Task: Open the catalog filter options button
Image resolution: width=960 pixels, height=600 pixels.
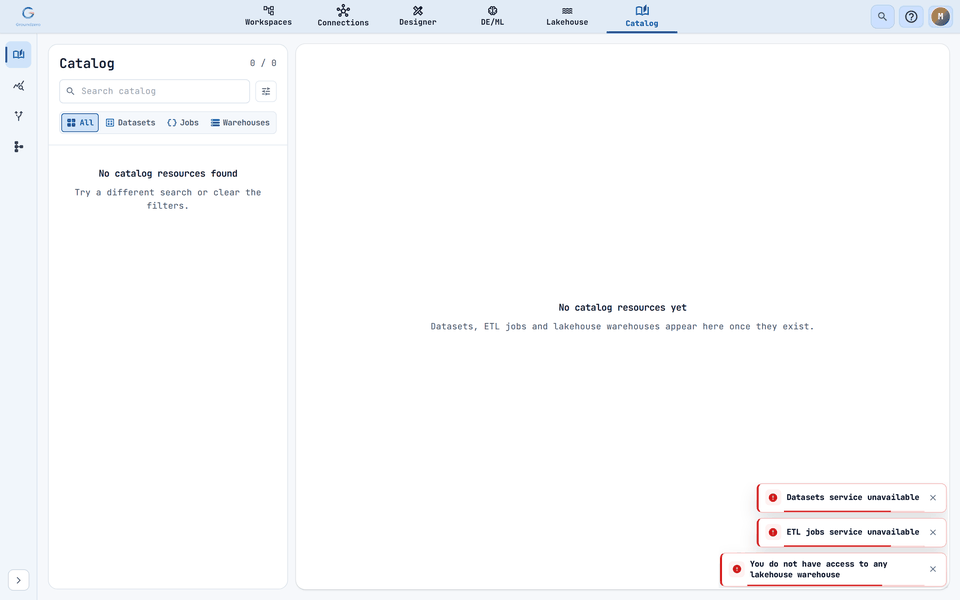Action: 266,91
